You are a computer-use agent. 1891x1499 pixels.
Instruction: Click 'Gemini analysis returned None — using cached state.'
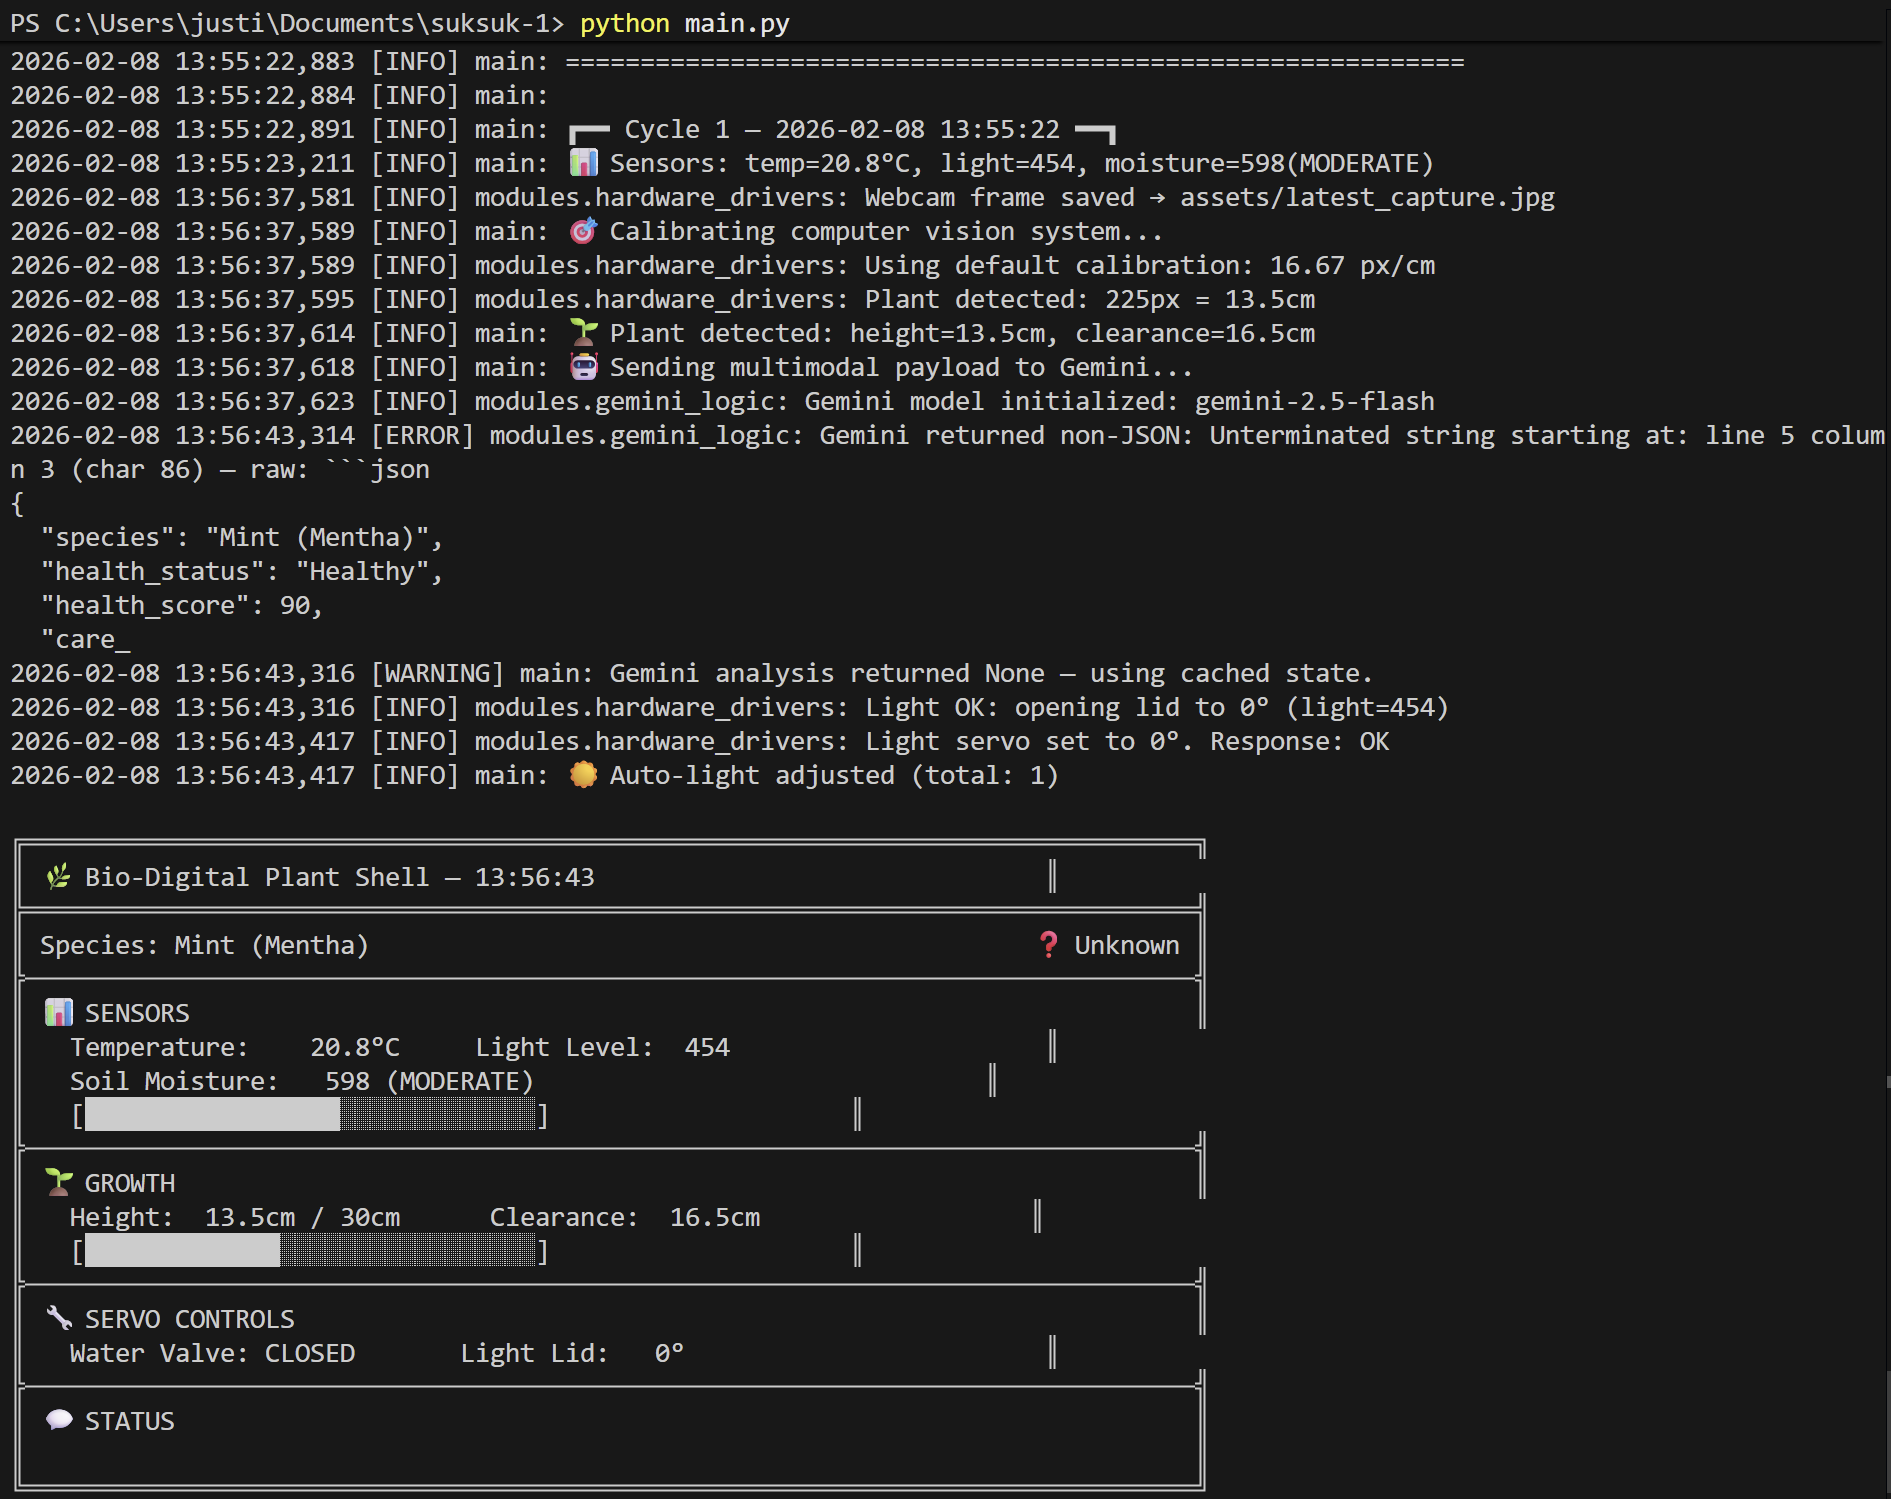pyautogui.click(x=992, y=673)
